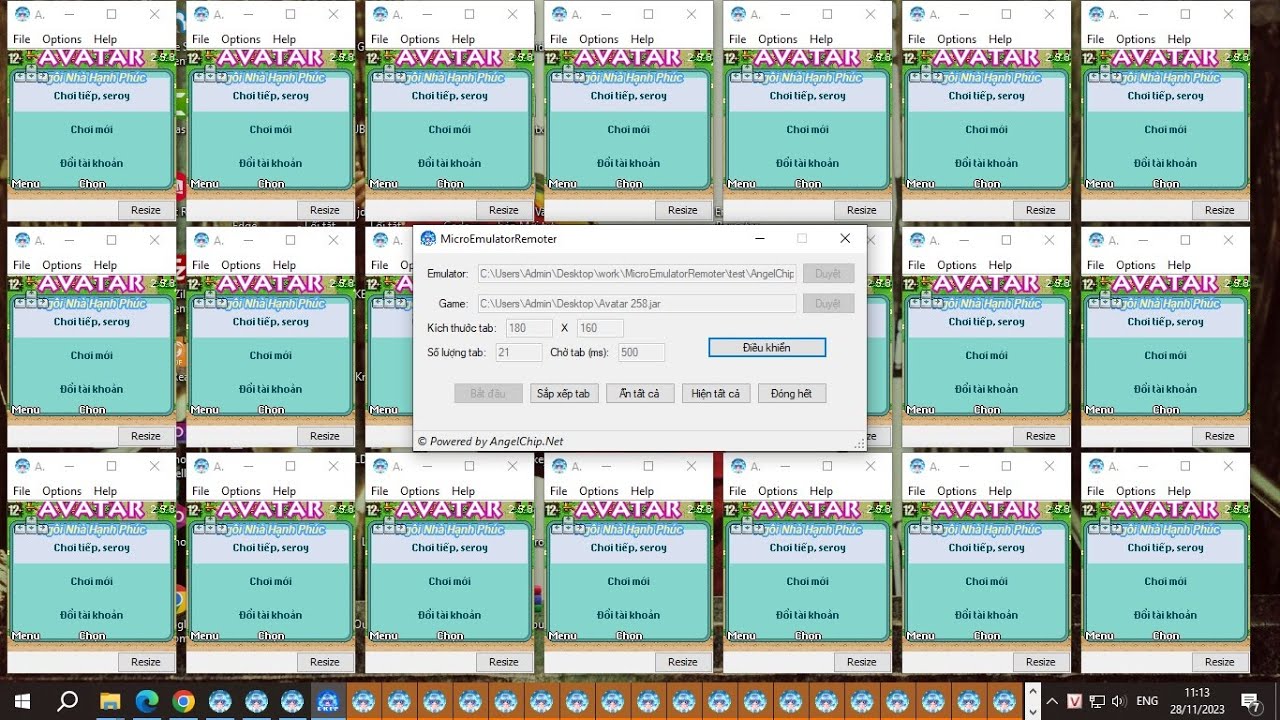Click Resize button in top-left emulator window
The height and width of the screenshot is (720, 1280).
[x=146, y=210]
